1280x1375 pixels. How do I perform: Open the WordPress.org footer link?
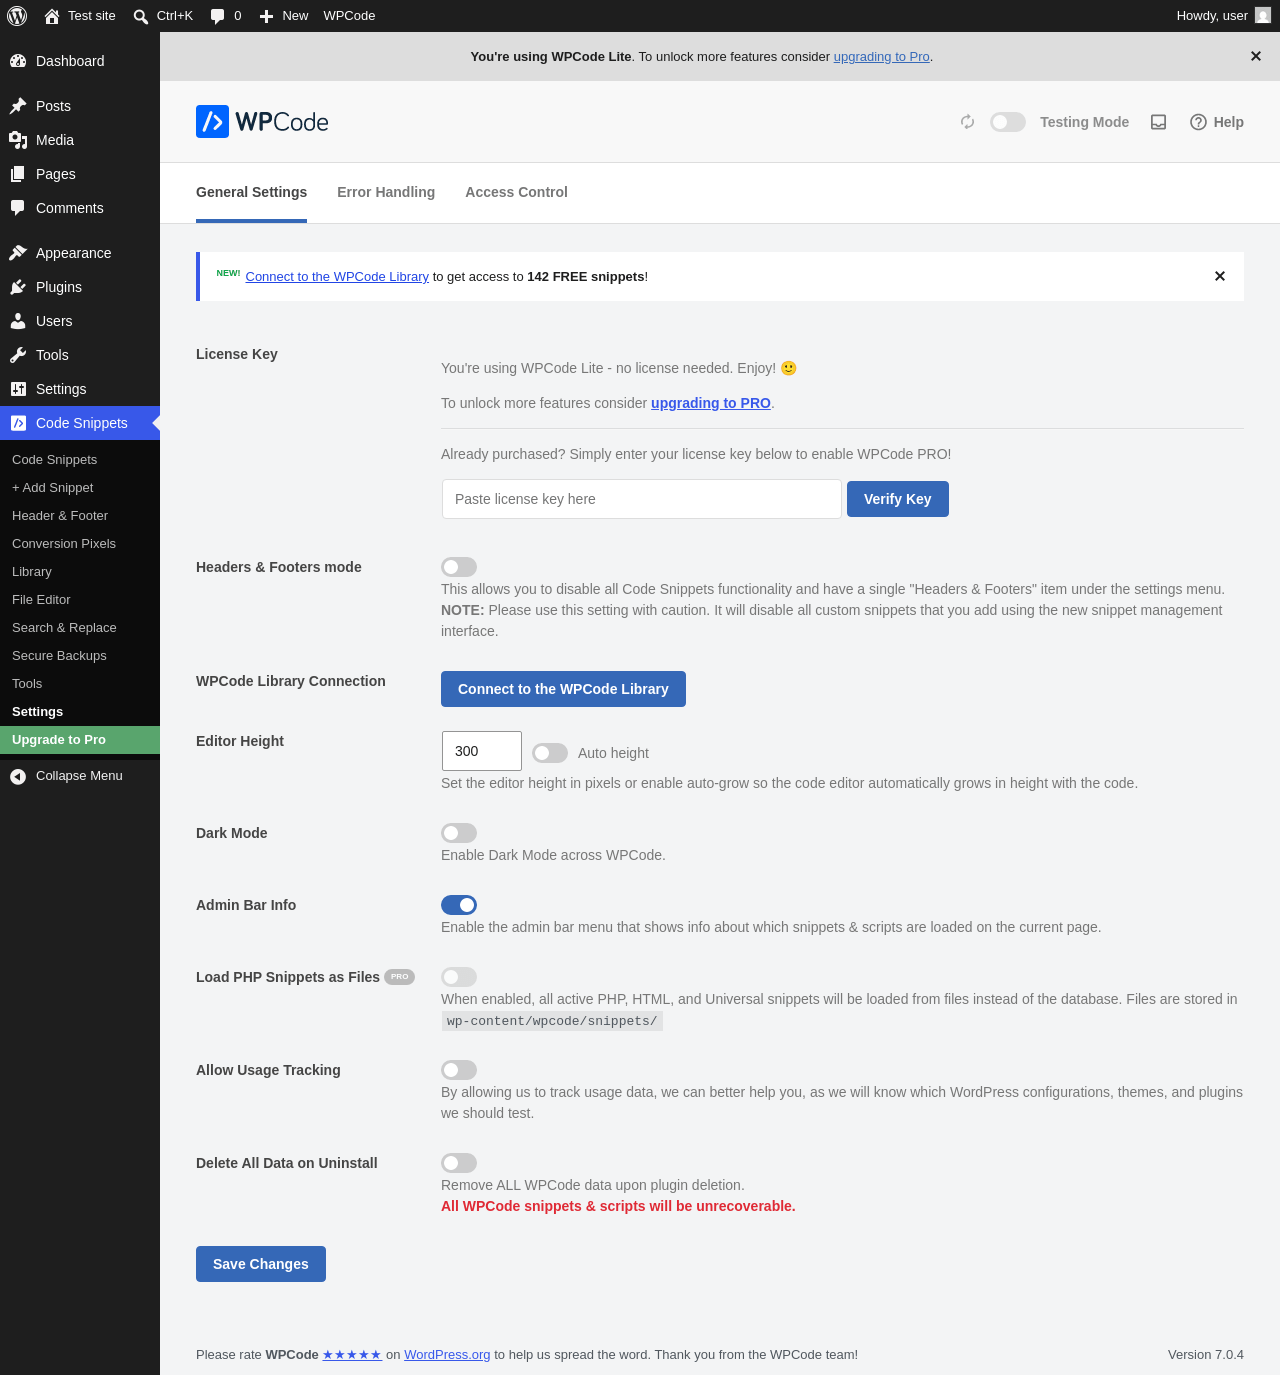[447, 1355]
